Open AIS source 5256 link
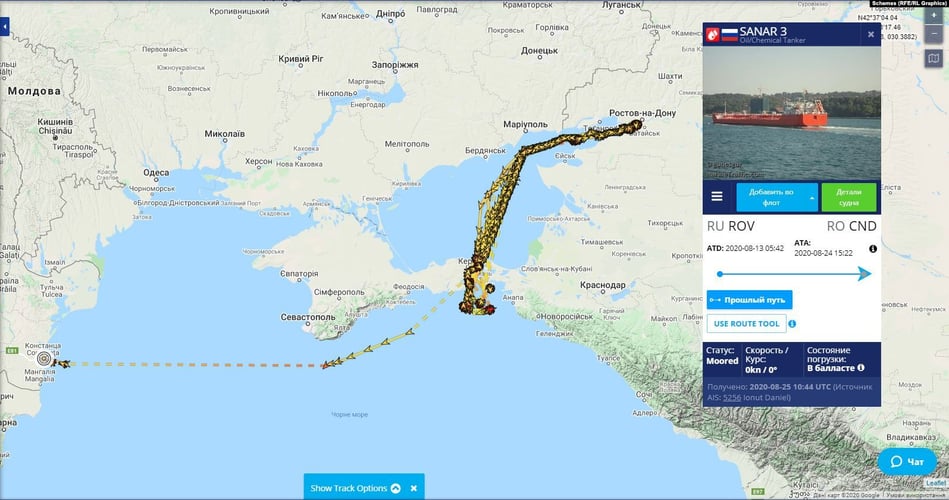Screen dimensions: 949x500 click(731, 398)
